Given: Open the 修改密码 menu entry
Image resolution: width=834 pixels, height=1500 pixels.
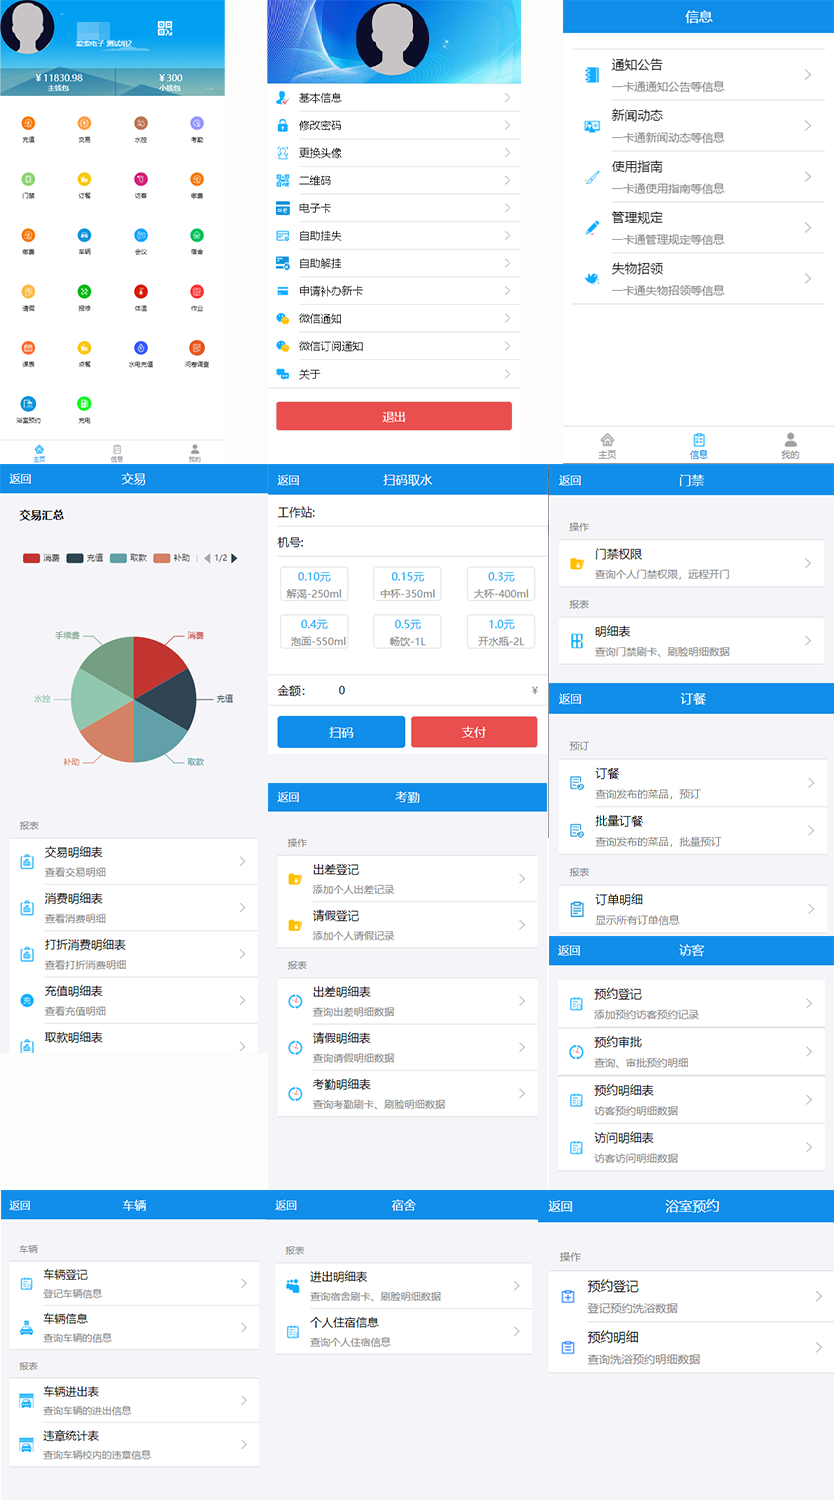Looking at the screenshot, I should [394, 125].
